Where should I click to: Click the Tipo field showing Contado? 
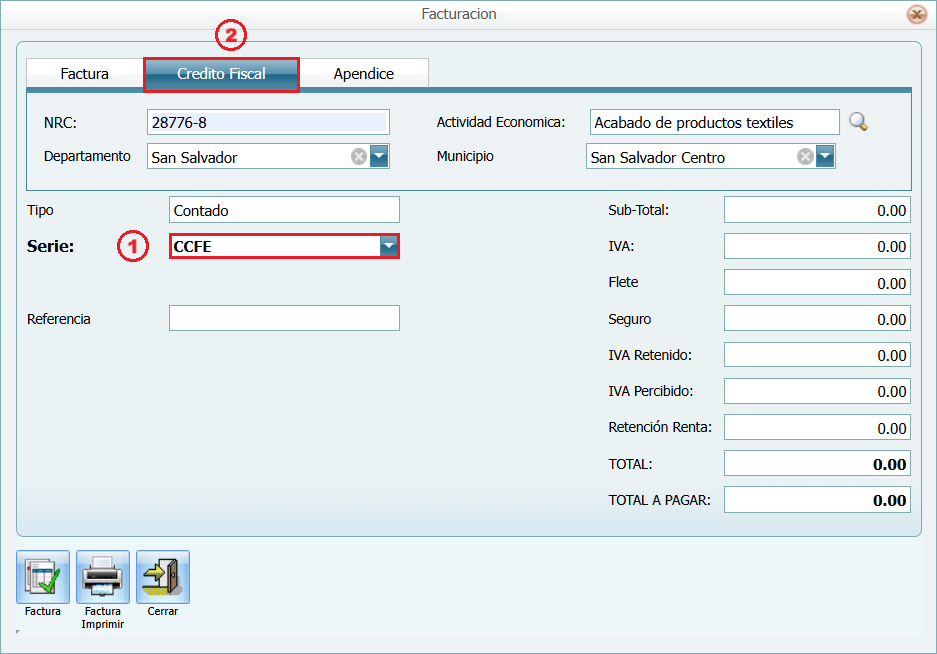[x=284, y=210]
